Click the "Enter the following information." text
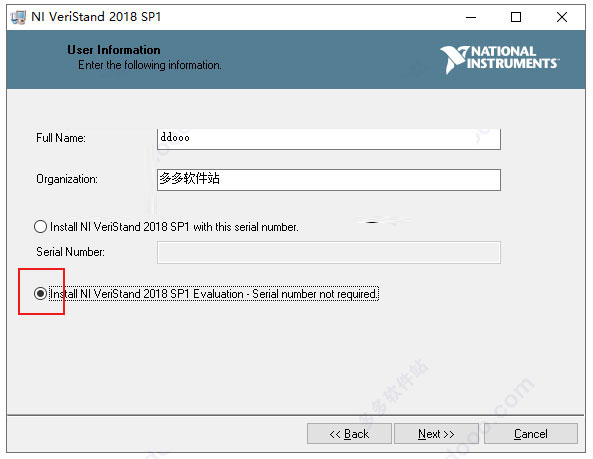 coord(150,65)
